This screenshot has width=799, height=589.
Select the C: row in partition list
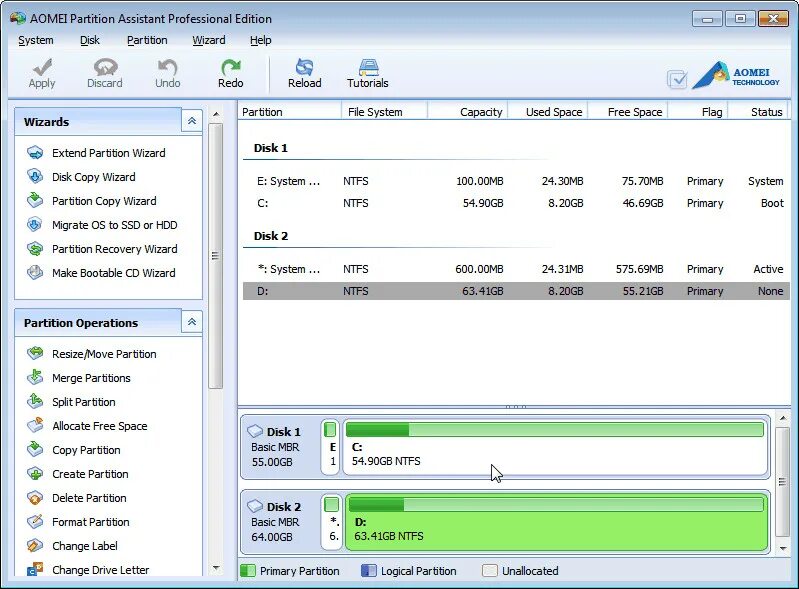tap(516, 203)
